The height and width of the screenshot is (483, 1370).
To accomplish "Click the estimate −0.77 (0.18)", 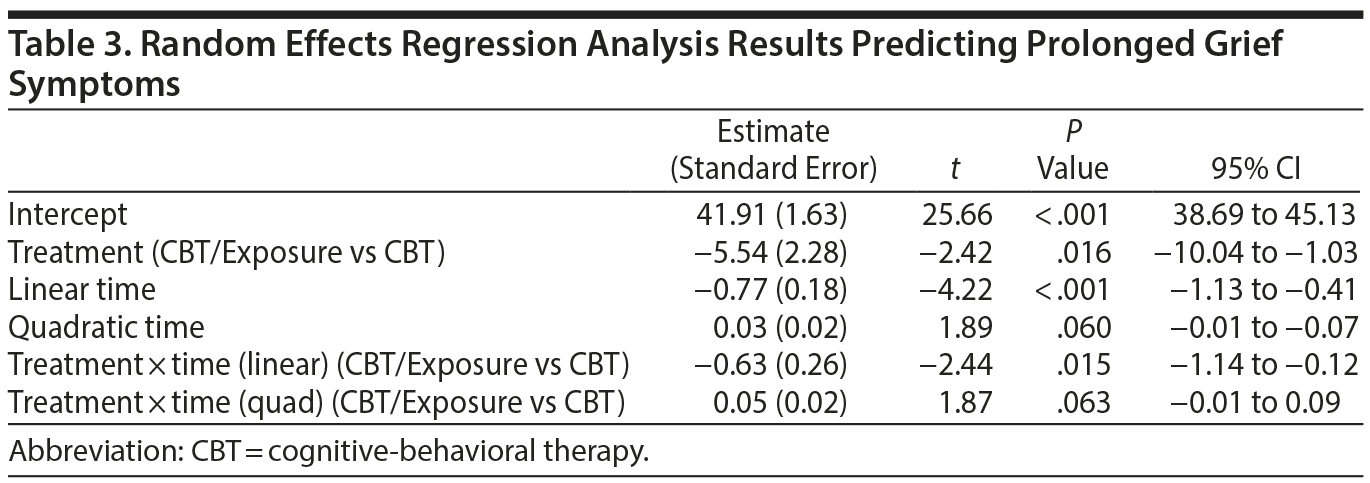I will point(775,290).
